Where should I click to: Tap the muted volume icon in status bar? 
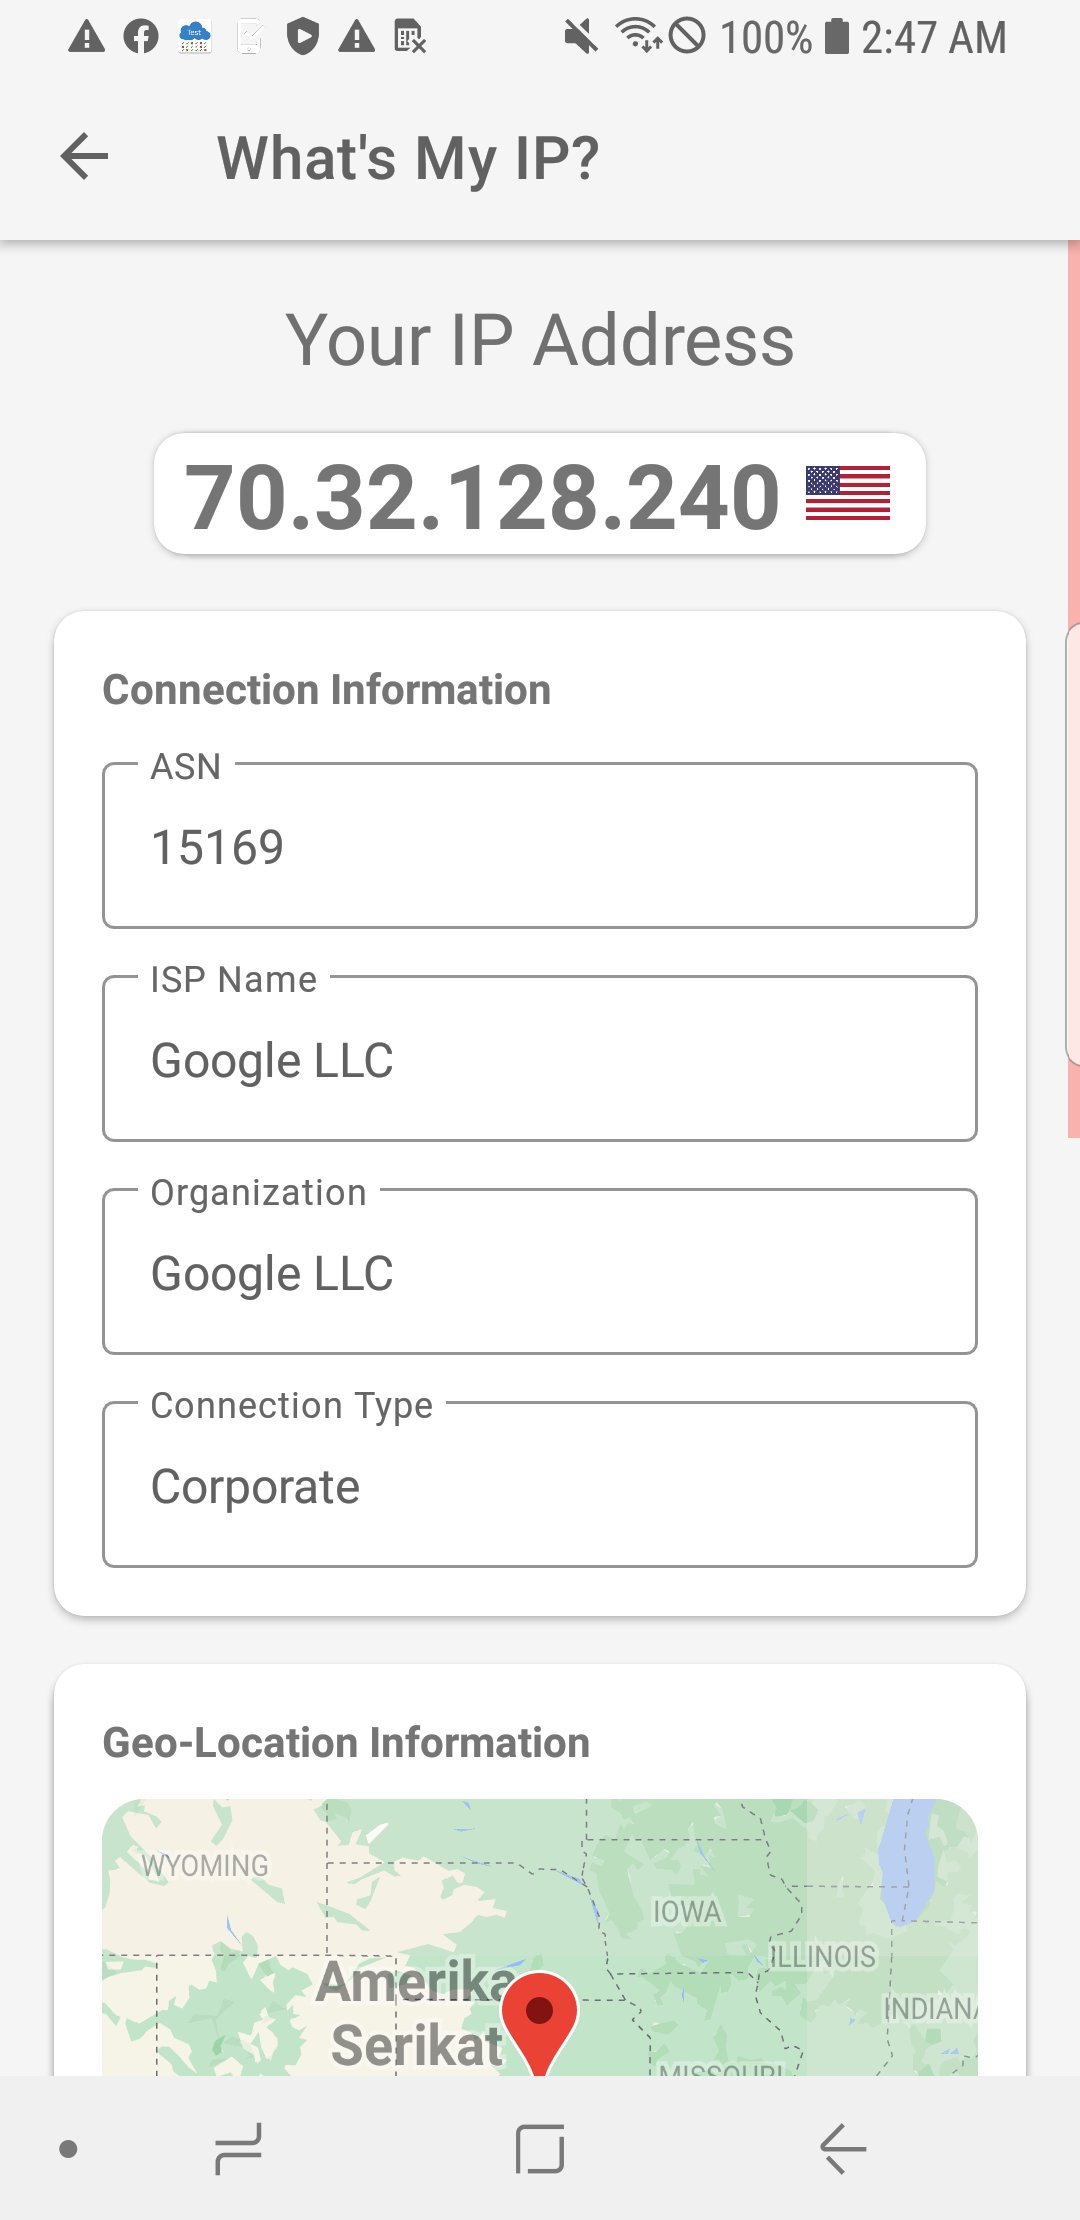tap(580, 37)
